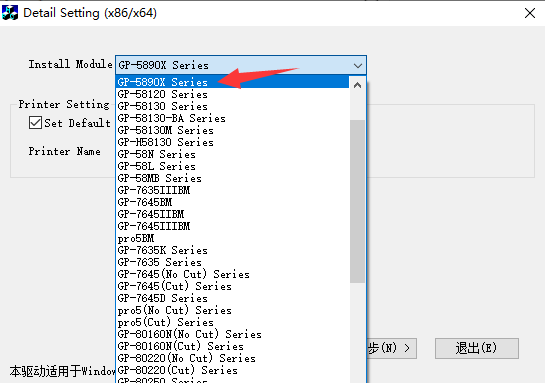Select pro5(No Cut) Series
Screen dimensions: 545x383
pyautogui.click(x=233, y=310)
